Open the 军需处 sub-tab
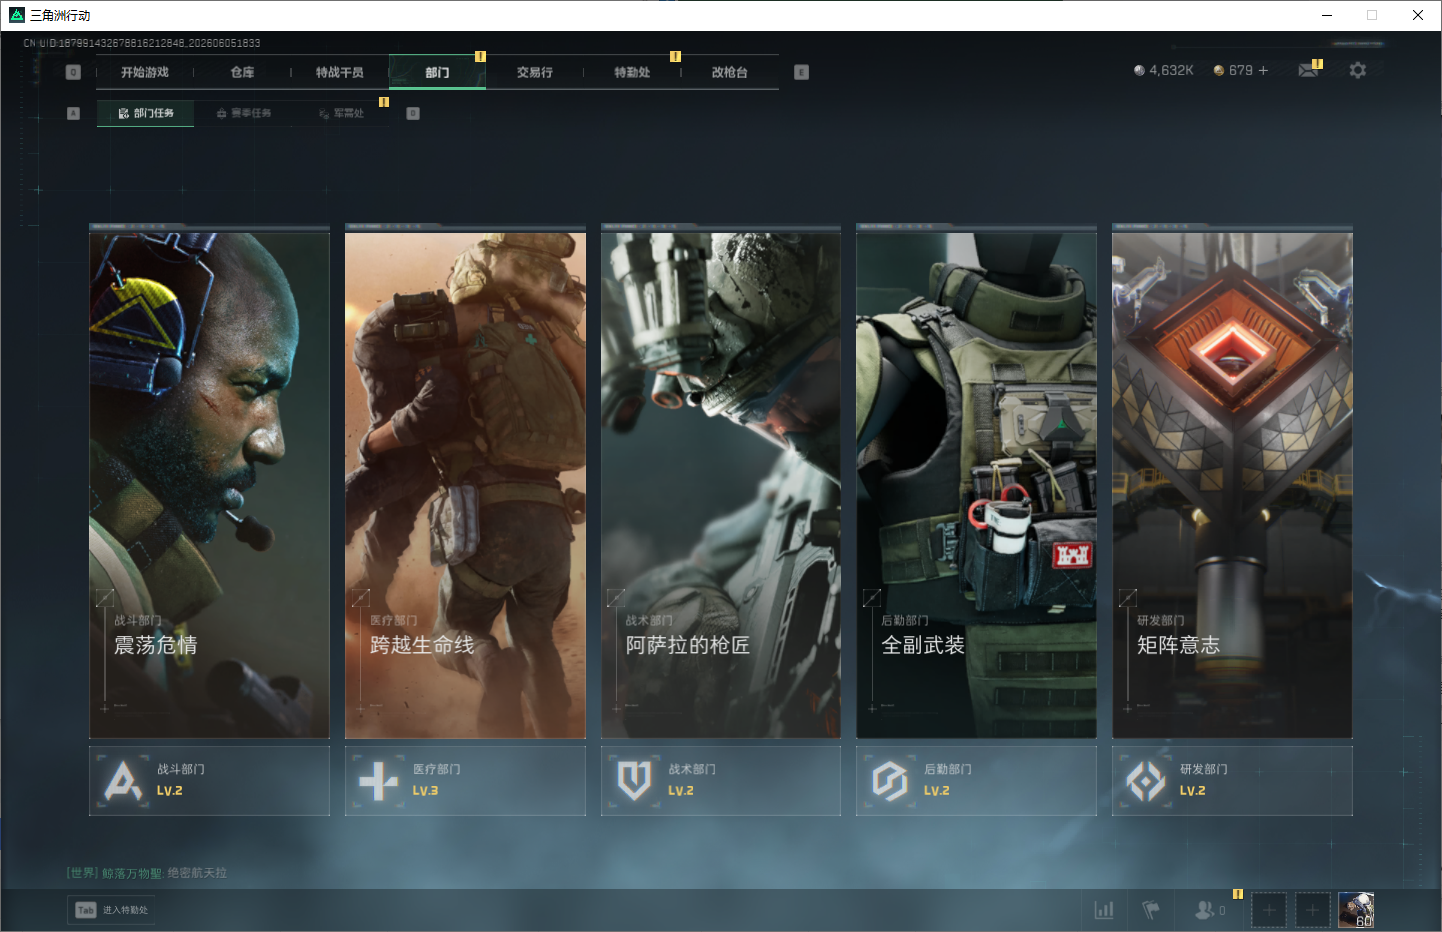The width and height of the screenshot is (1442, 932). coord(341,113)
